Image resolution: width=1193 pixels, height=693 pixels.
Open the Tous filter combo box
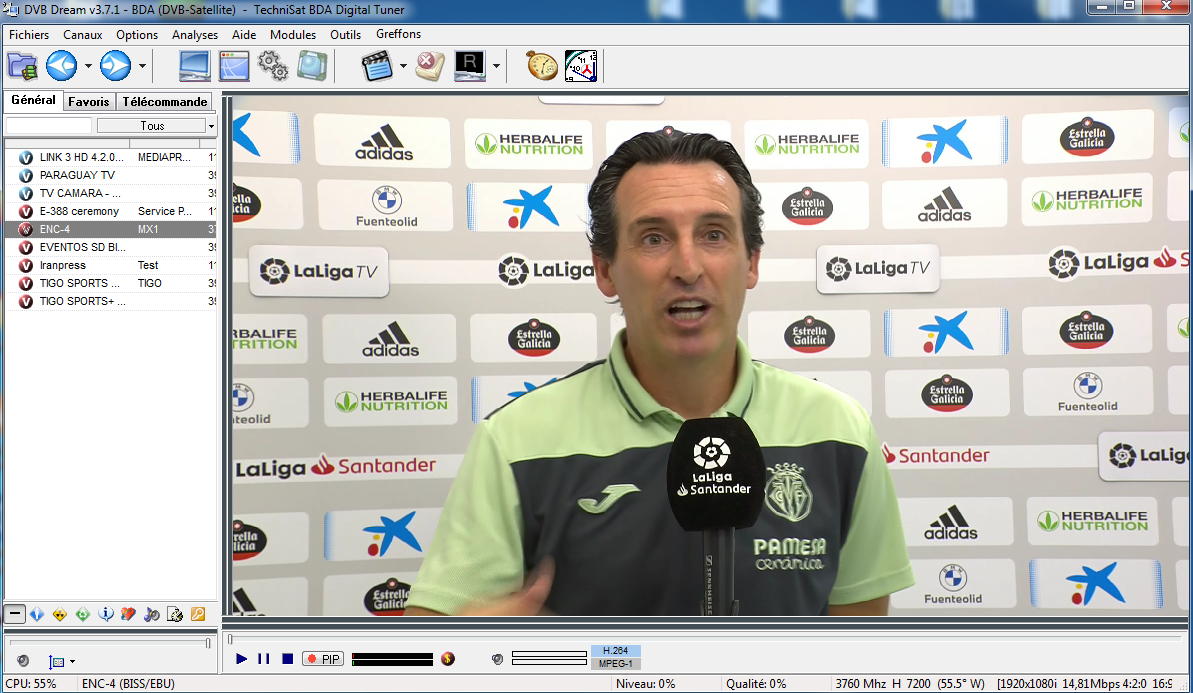tap(156, 126)
